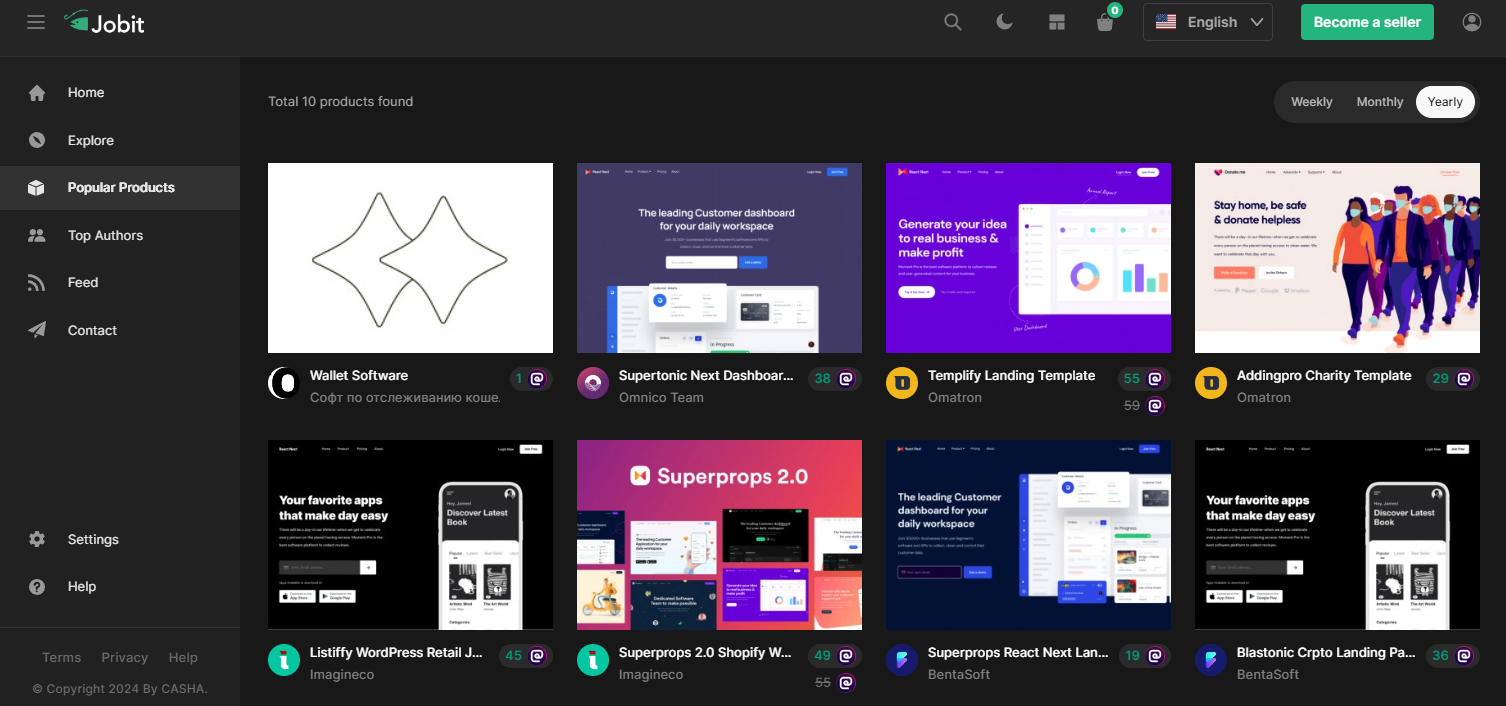
Task: Click Listiffy WordPress Retail title
Action: 397,653
